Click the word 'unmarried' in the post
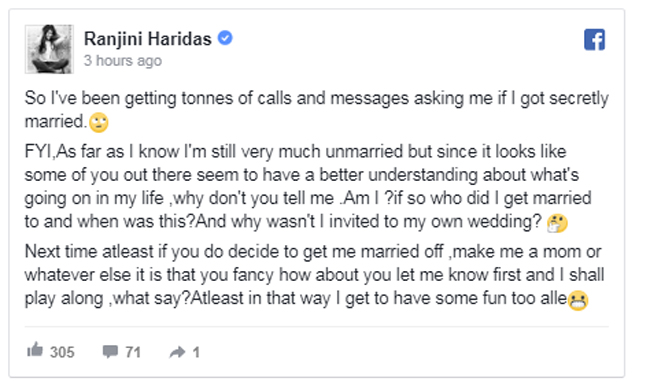The height and width of the screenshot is (389, 650). (364, 152)
